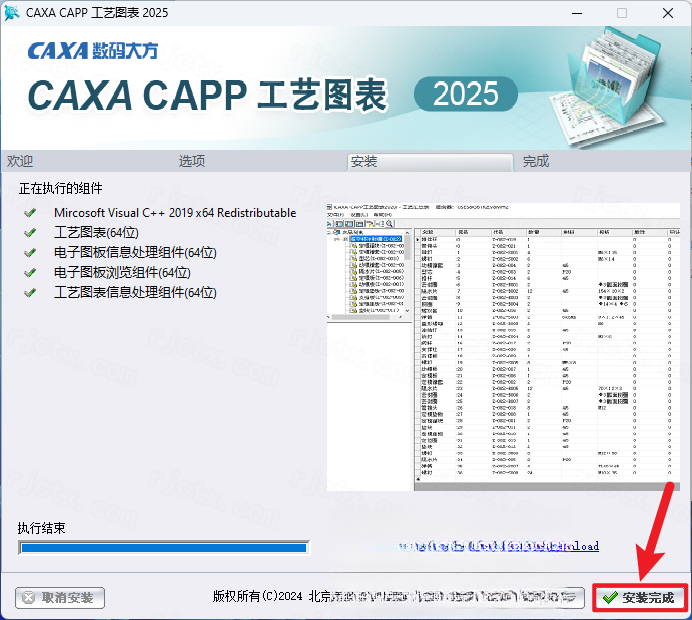692x620 pixels.
Task: Select the 欢迎 step tab
Action: point(20,161)
